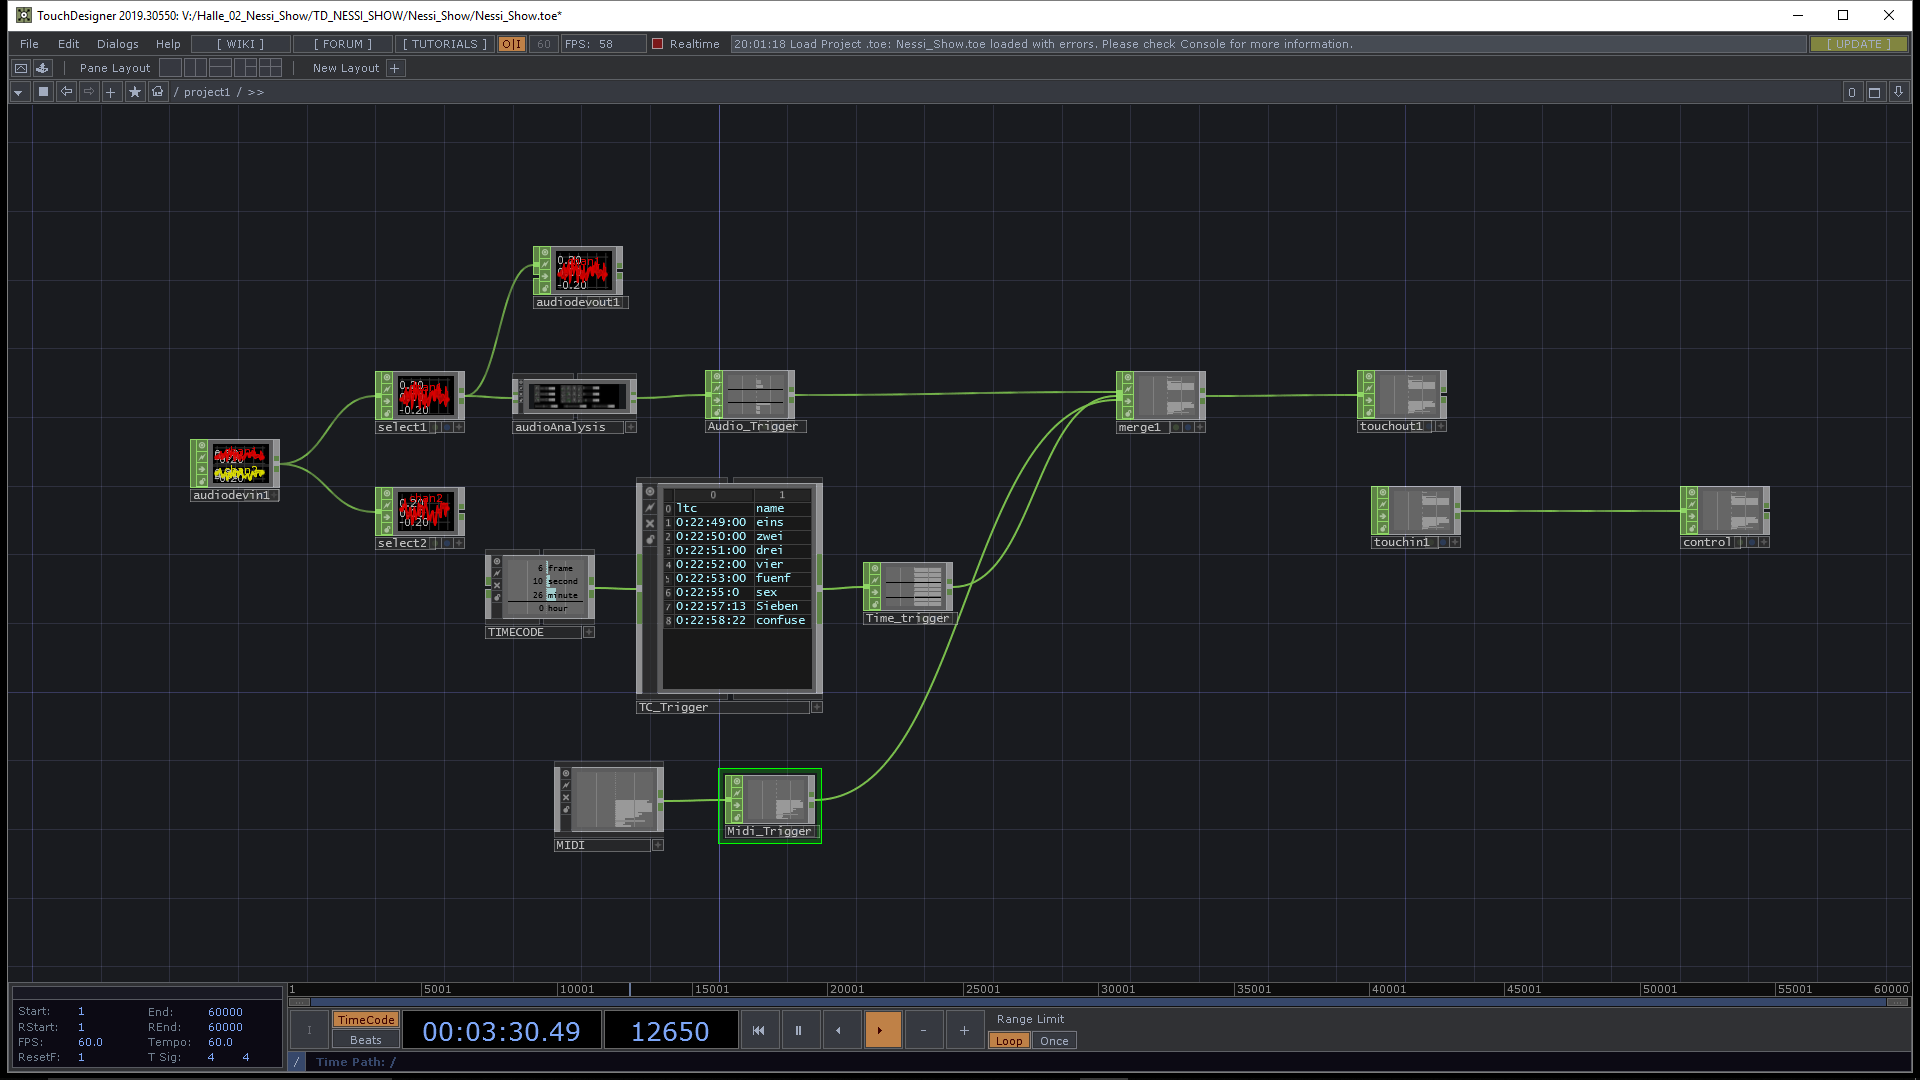The image size is (1920, 1080).
Task: Click the bookmark star icon
Action: pyautogui.click(x=135, y=92)
